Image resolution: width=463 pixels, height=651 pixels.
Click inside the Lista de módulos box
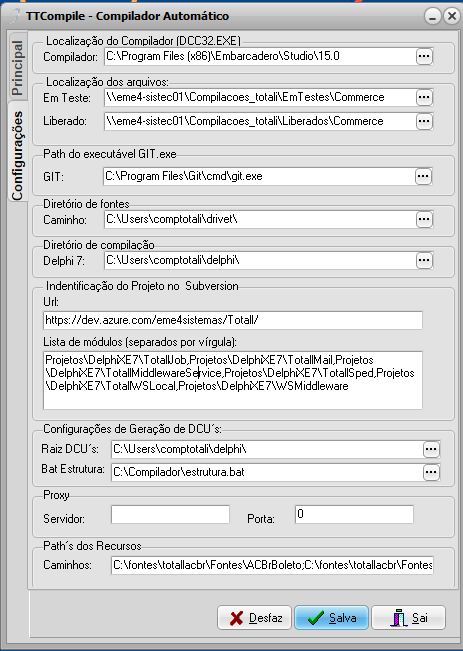click(x=233, y=380)
